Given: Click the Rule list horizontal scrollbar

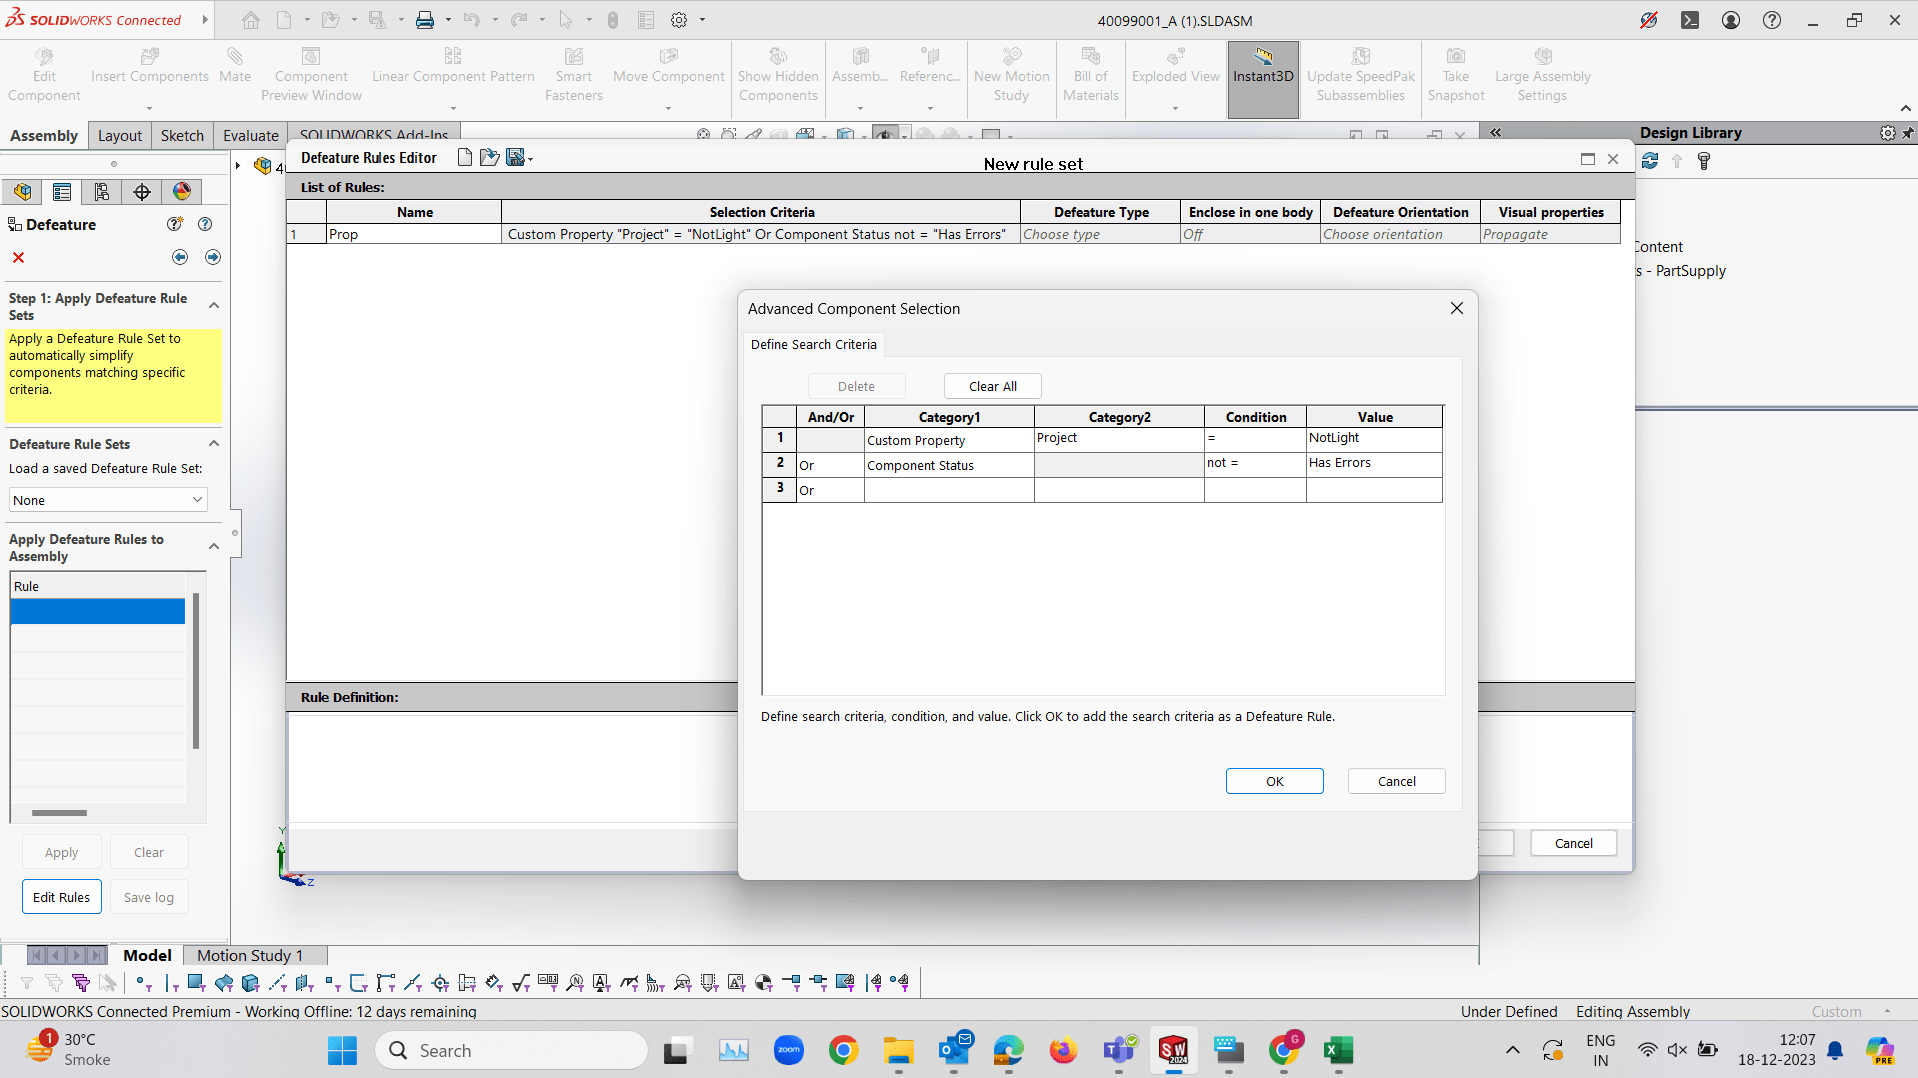Looking at the screenshot, I should point(59,813).
